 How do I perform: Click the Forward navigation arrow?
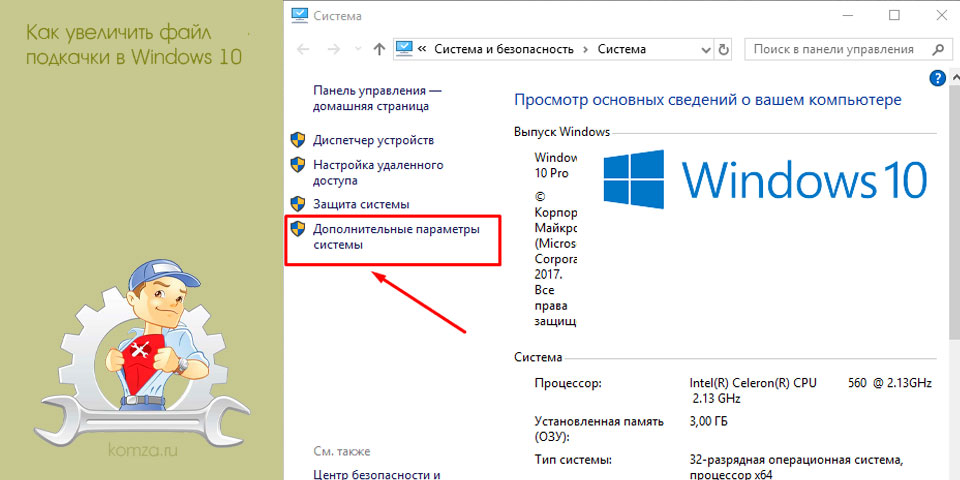[x=333, y=49]
